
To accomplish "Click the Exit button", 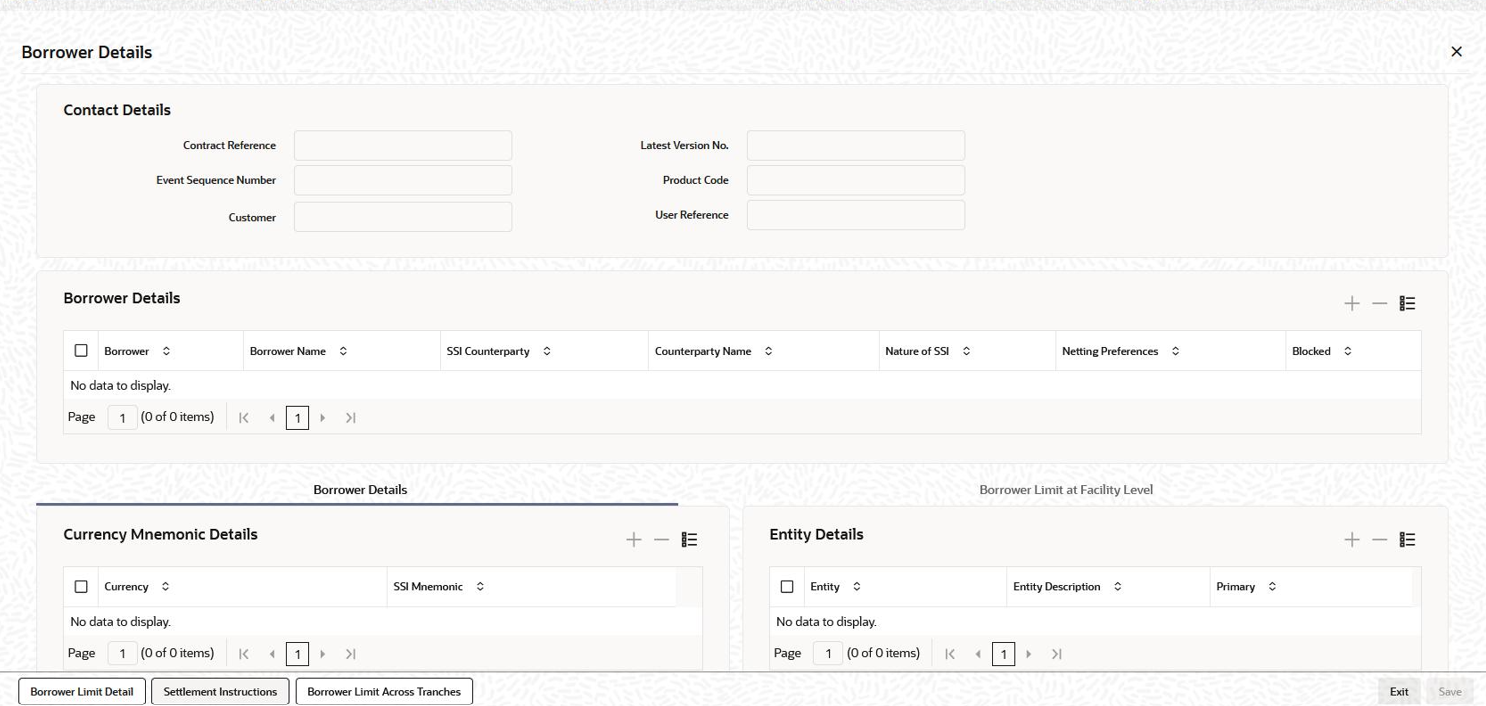I will (1398, 691).
